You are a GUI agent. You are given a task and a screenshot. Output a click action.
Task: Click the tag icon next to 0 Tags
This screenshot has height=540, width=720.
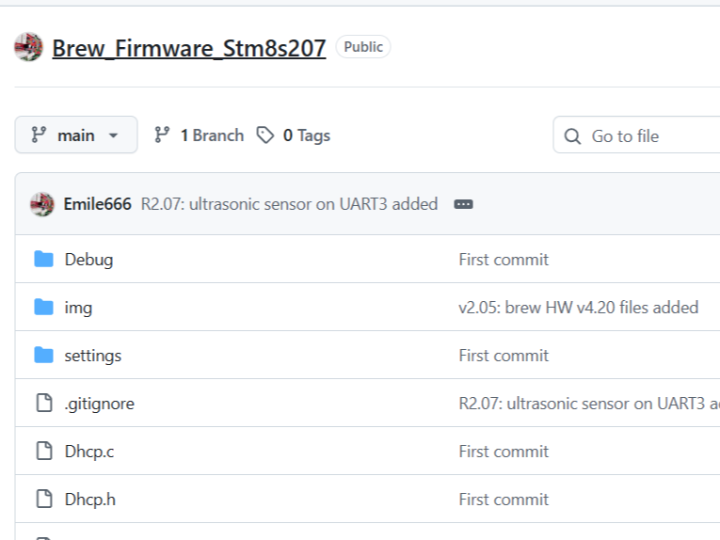(265, 135)
